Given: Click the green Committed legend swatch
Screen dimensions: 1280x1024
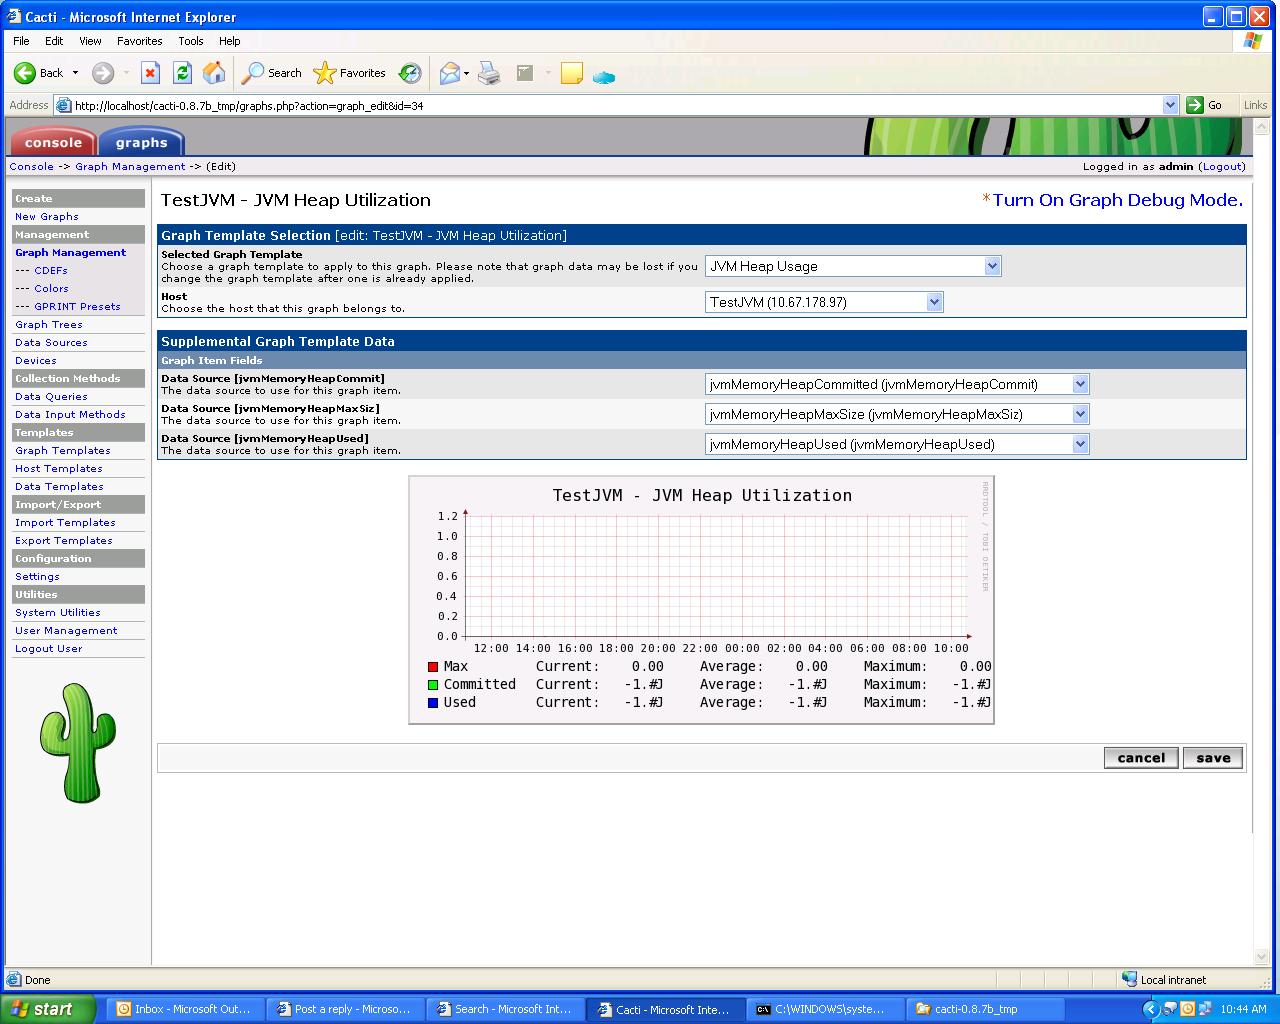Looking at the screenshot, I should (x=433, y=685).
